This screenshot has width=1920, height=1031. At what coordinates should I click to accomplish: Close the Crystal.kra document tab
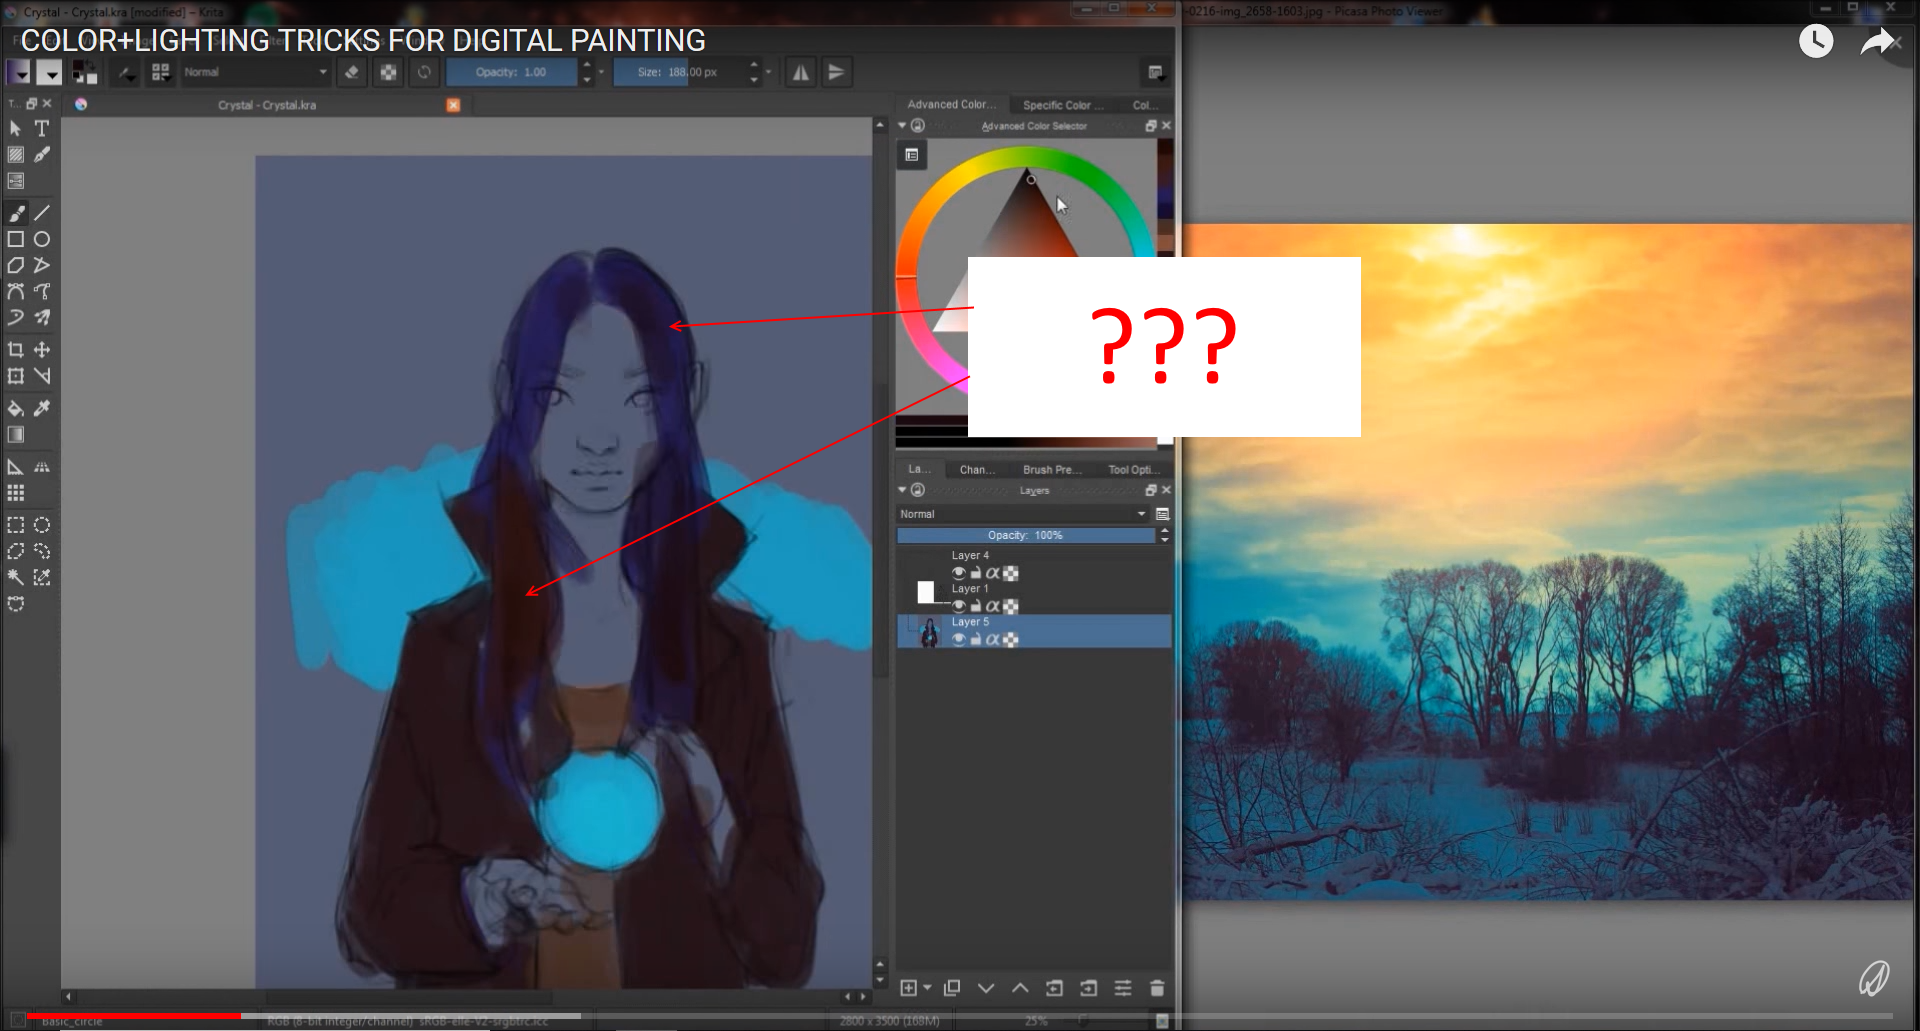[453, 105]
